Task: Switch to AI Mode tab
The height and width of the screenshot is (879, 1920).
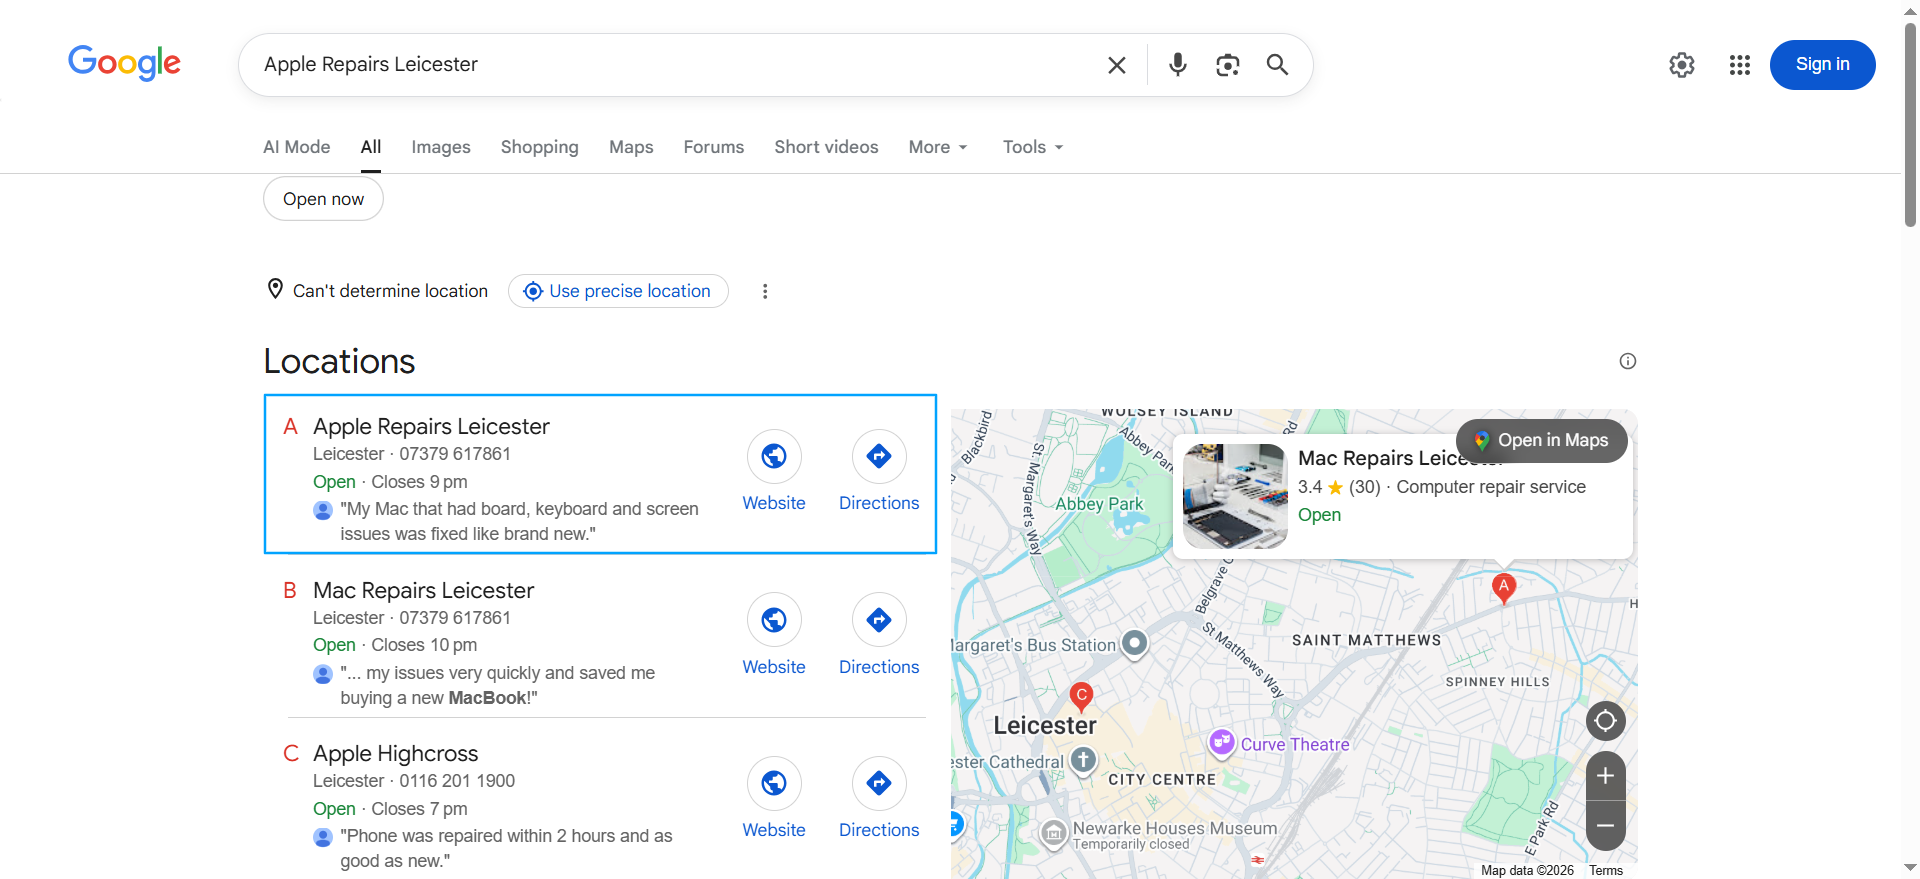Action: click(296, 147)
